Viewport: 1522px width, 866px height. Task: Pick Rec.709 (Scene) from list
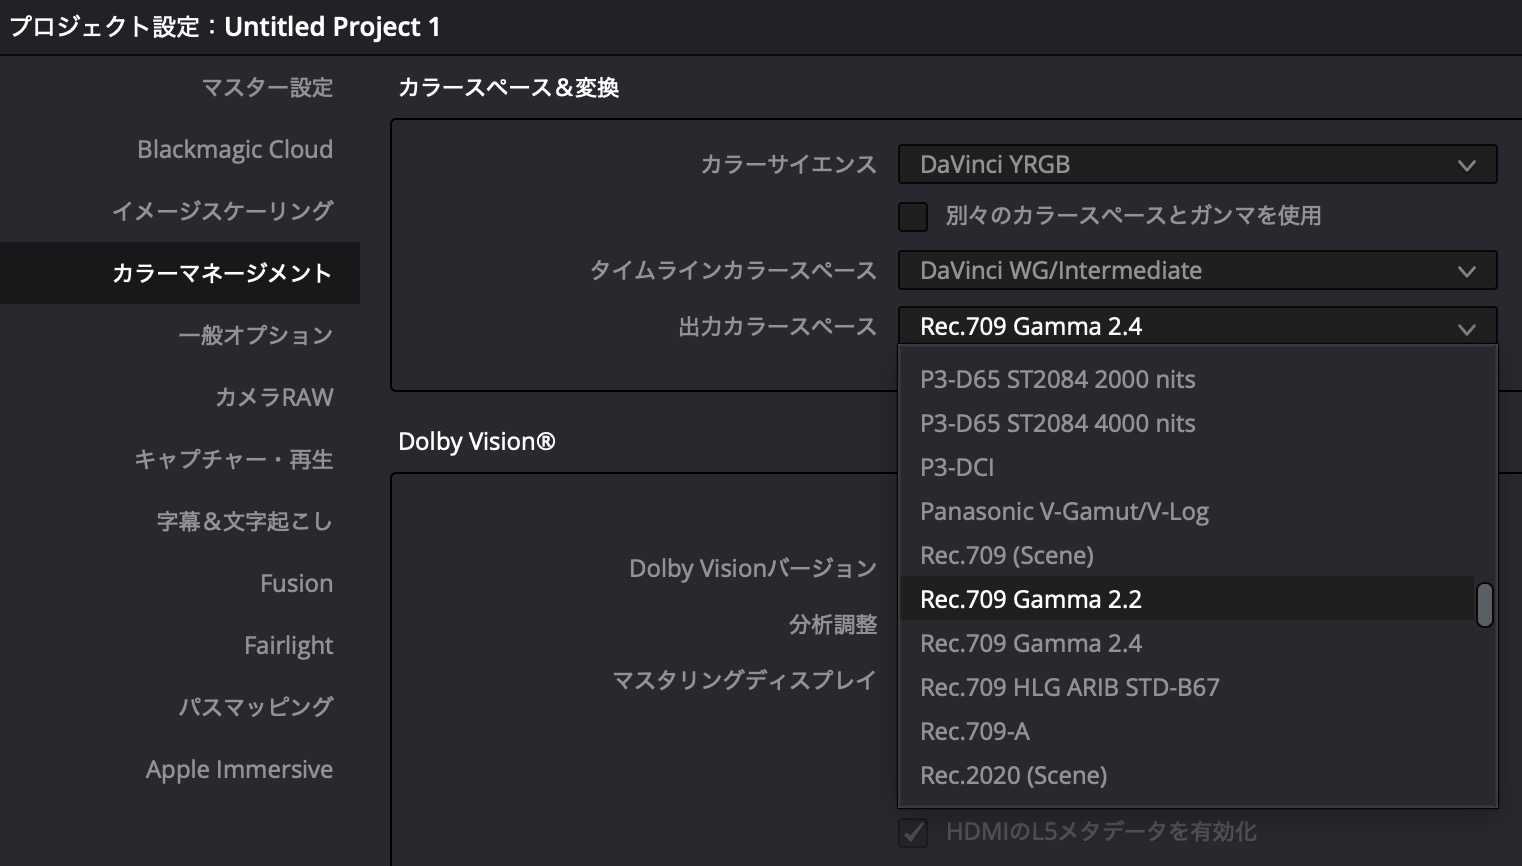tap(1006, 556)
